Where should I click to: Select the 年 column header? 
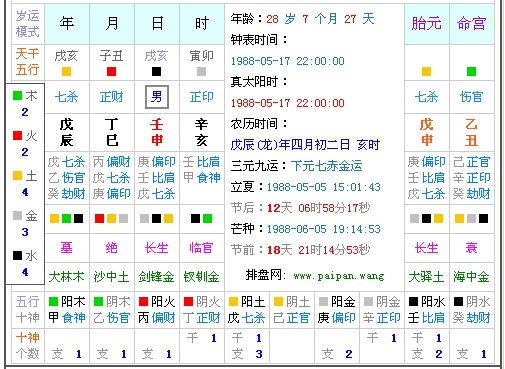click(x=67, y=24)
